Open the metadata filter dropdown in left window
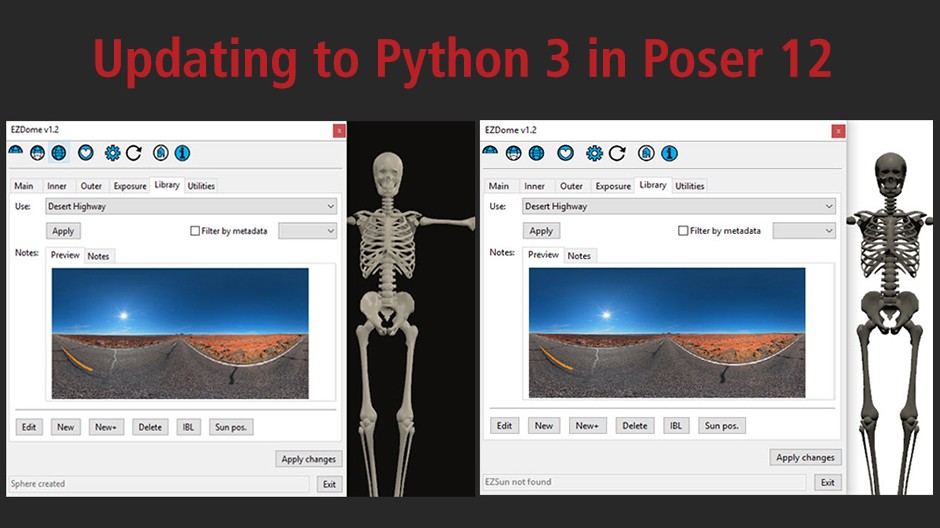The width and height of the screenshot is (940, 528). coord(308,231)
